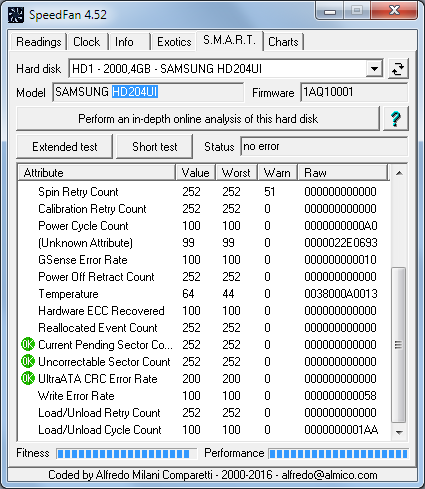425x489 pixels.
Task: Click the Coded by Alfredo Milani Comparetti footer
Action: (x=213, y=475)
